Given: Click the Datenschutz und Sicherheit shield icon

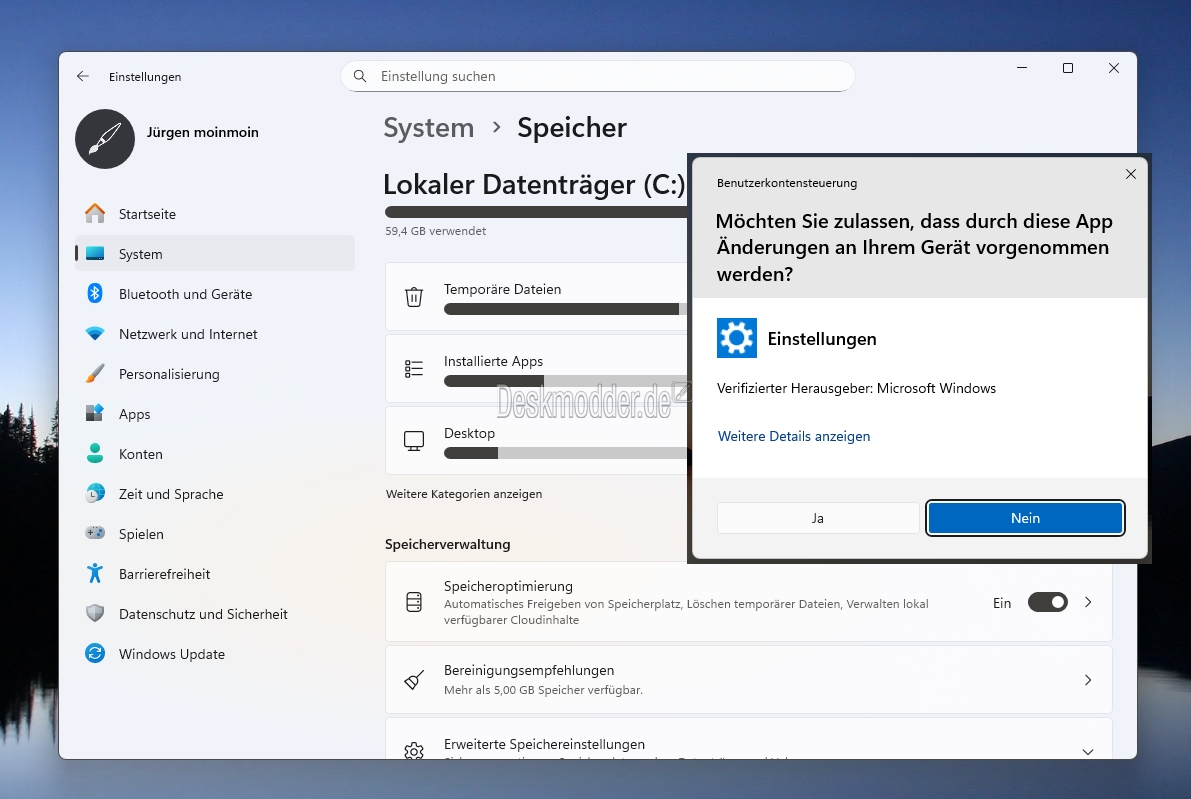Looking at the screenshot, I should coord(95,614).
